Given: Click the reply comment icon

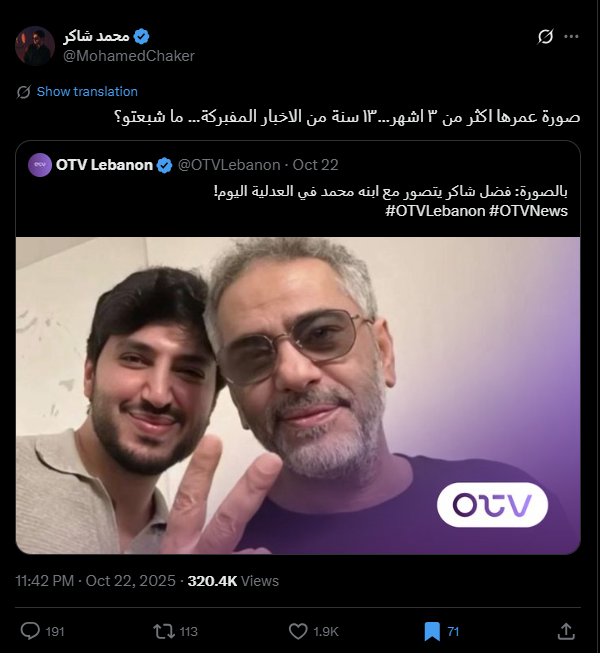Looking at the screenshot, I should point(30,631).
